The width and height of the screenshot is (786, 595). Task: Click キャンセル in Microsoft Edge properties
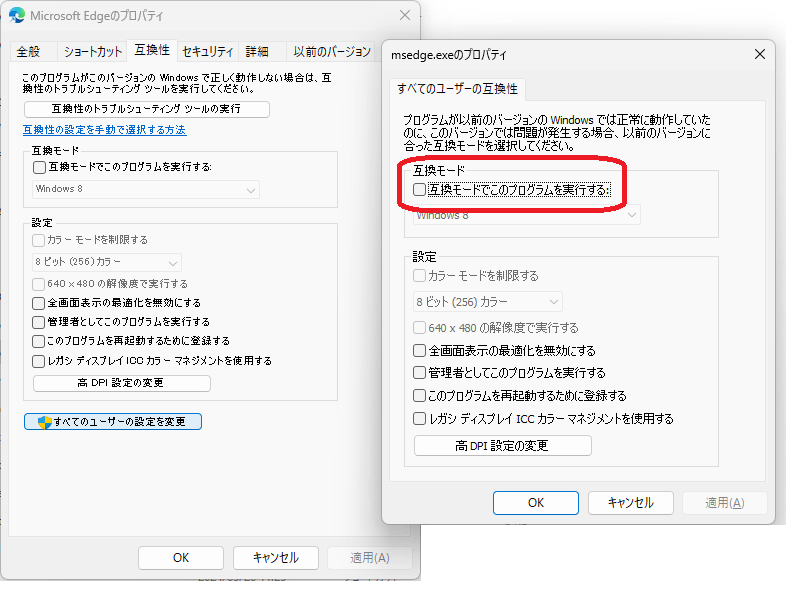(x=276, y=558)
